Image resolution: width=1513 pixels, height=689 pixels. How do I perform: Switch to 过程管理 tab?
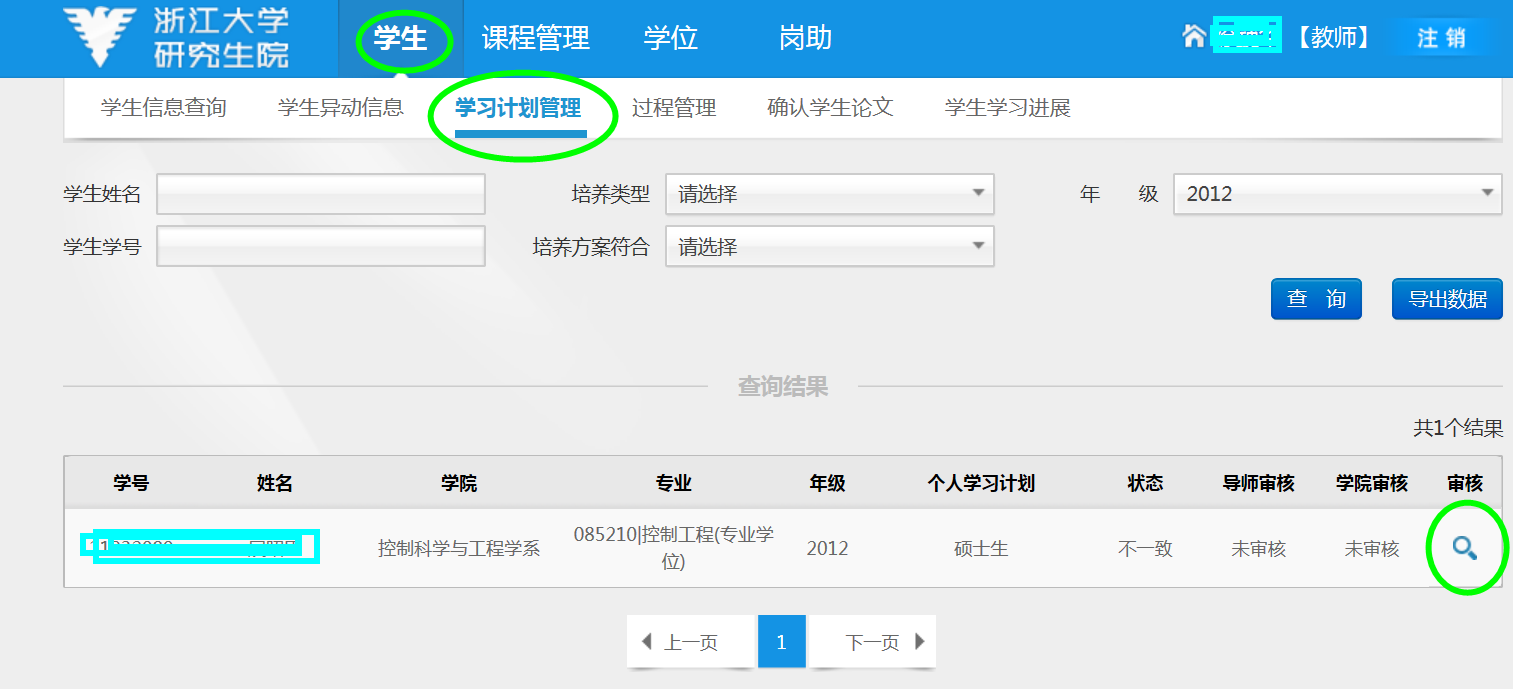click(x=674, y=108)
